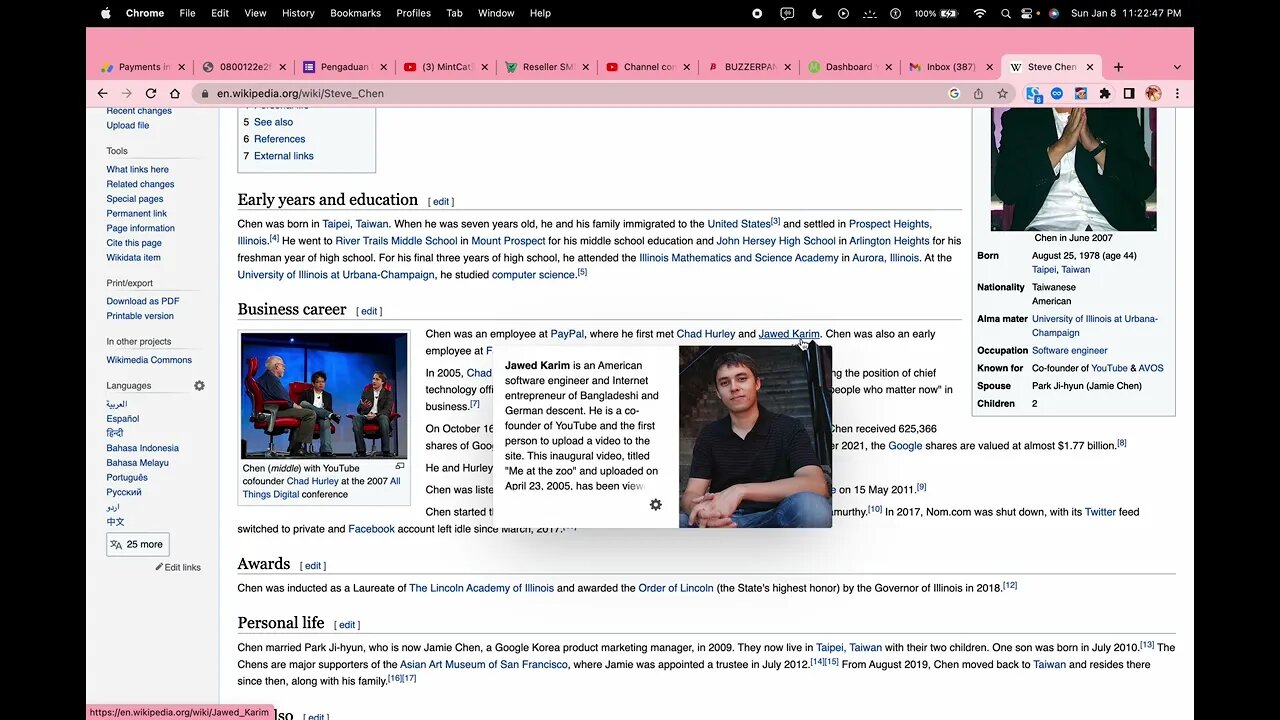Viewport: 1280px width, 720px height.
Task: Jump to See also in contents
Action: [273, 122]
